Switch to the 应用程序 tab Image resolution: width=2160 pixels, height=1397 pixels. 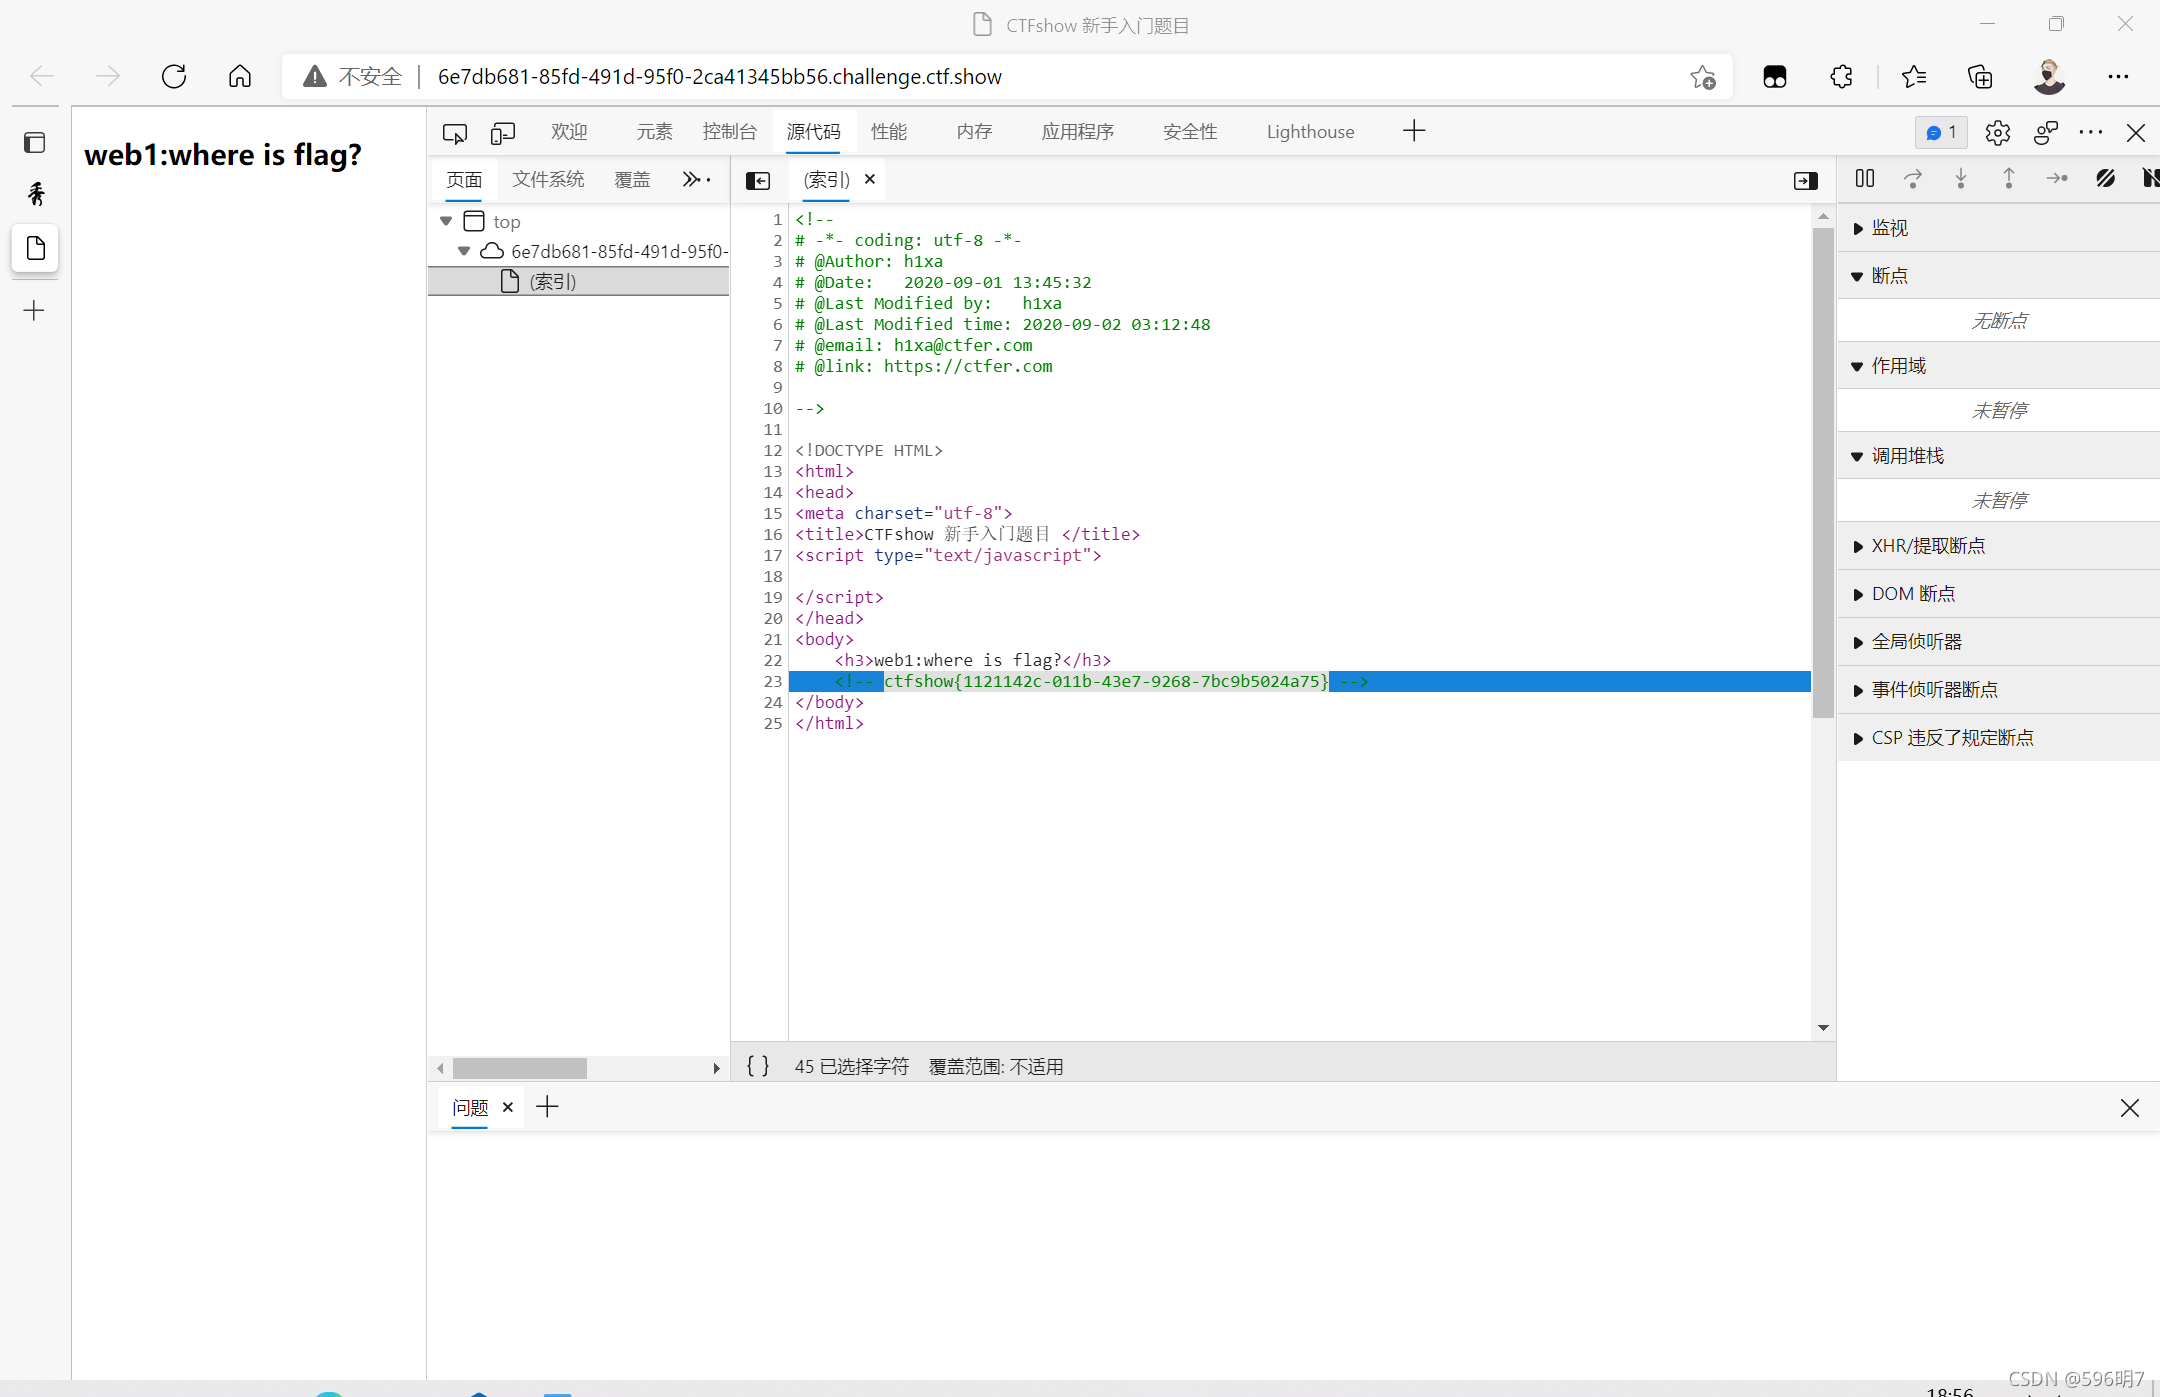1078,132
